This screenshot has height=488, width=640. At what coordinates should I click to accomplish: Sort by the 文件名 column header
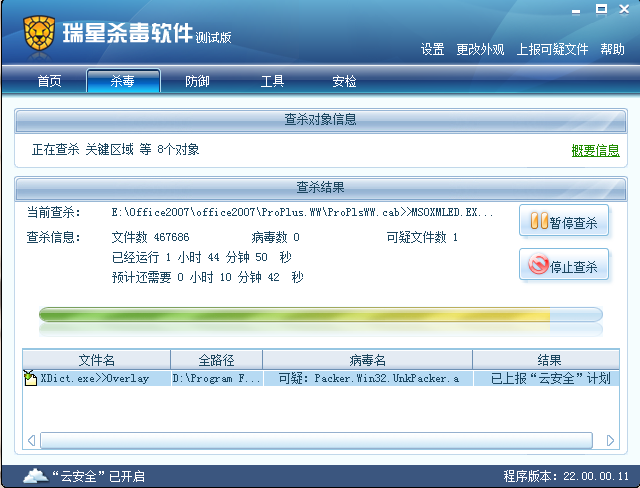click(96, 360)
